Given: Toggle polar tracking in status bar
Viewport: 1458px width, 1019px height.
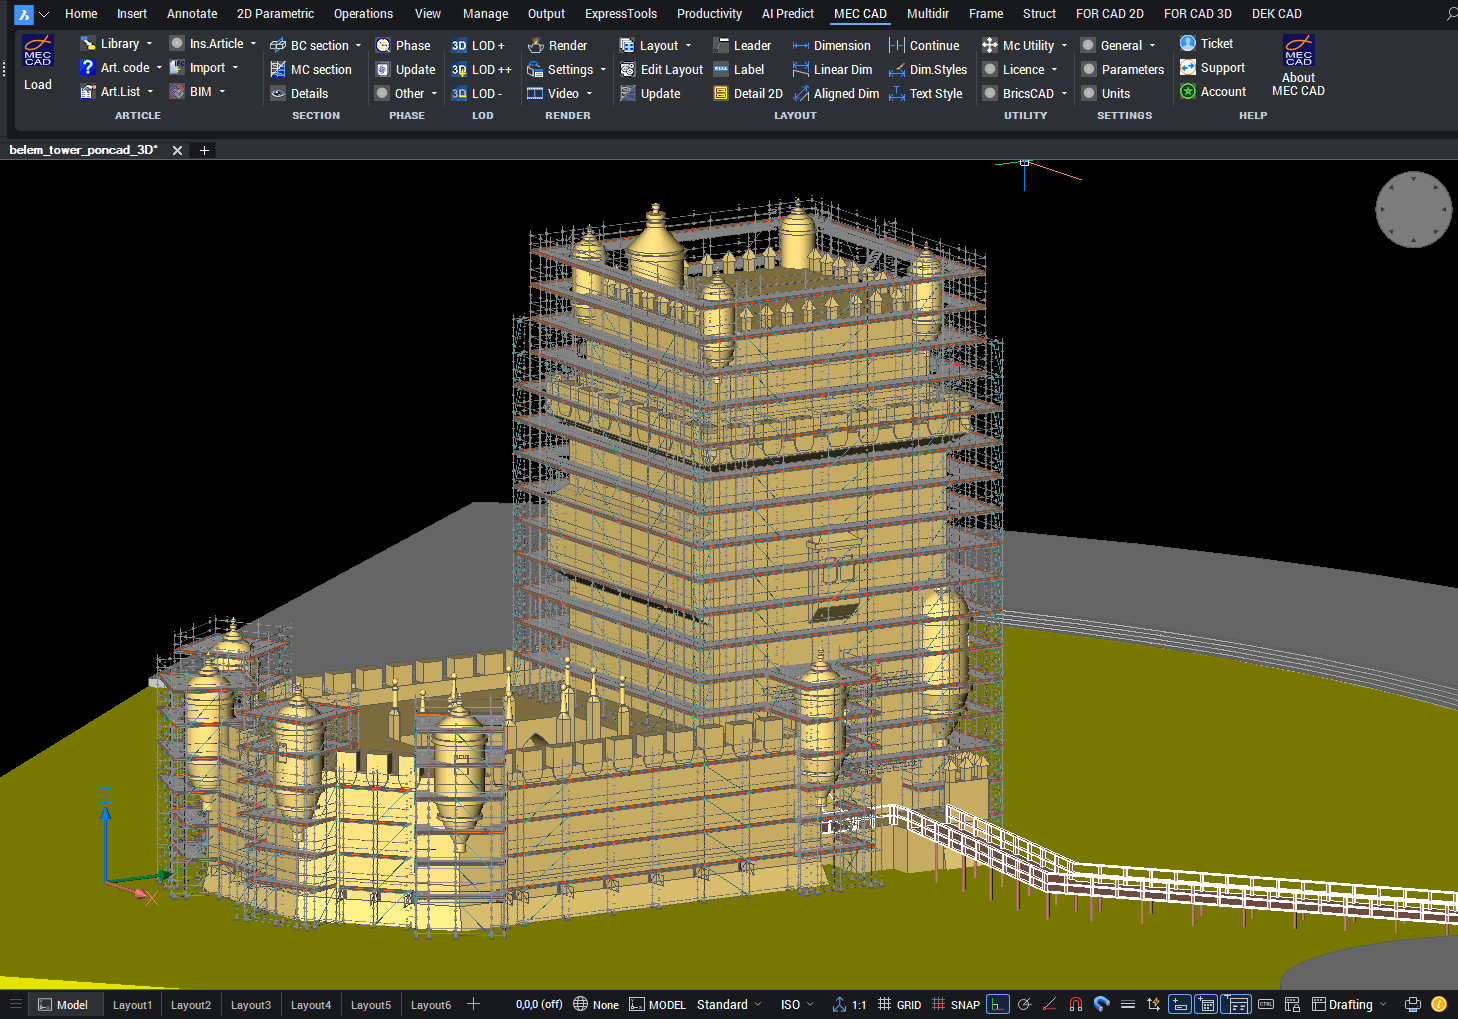Looking at the screenshot, I should (x=1024, y=1005).
